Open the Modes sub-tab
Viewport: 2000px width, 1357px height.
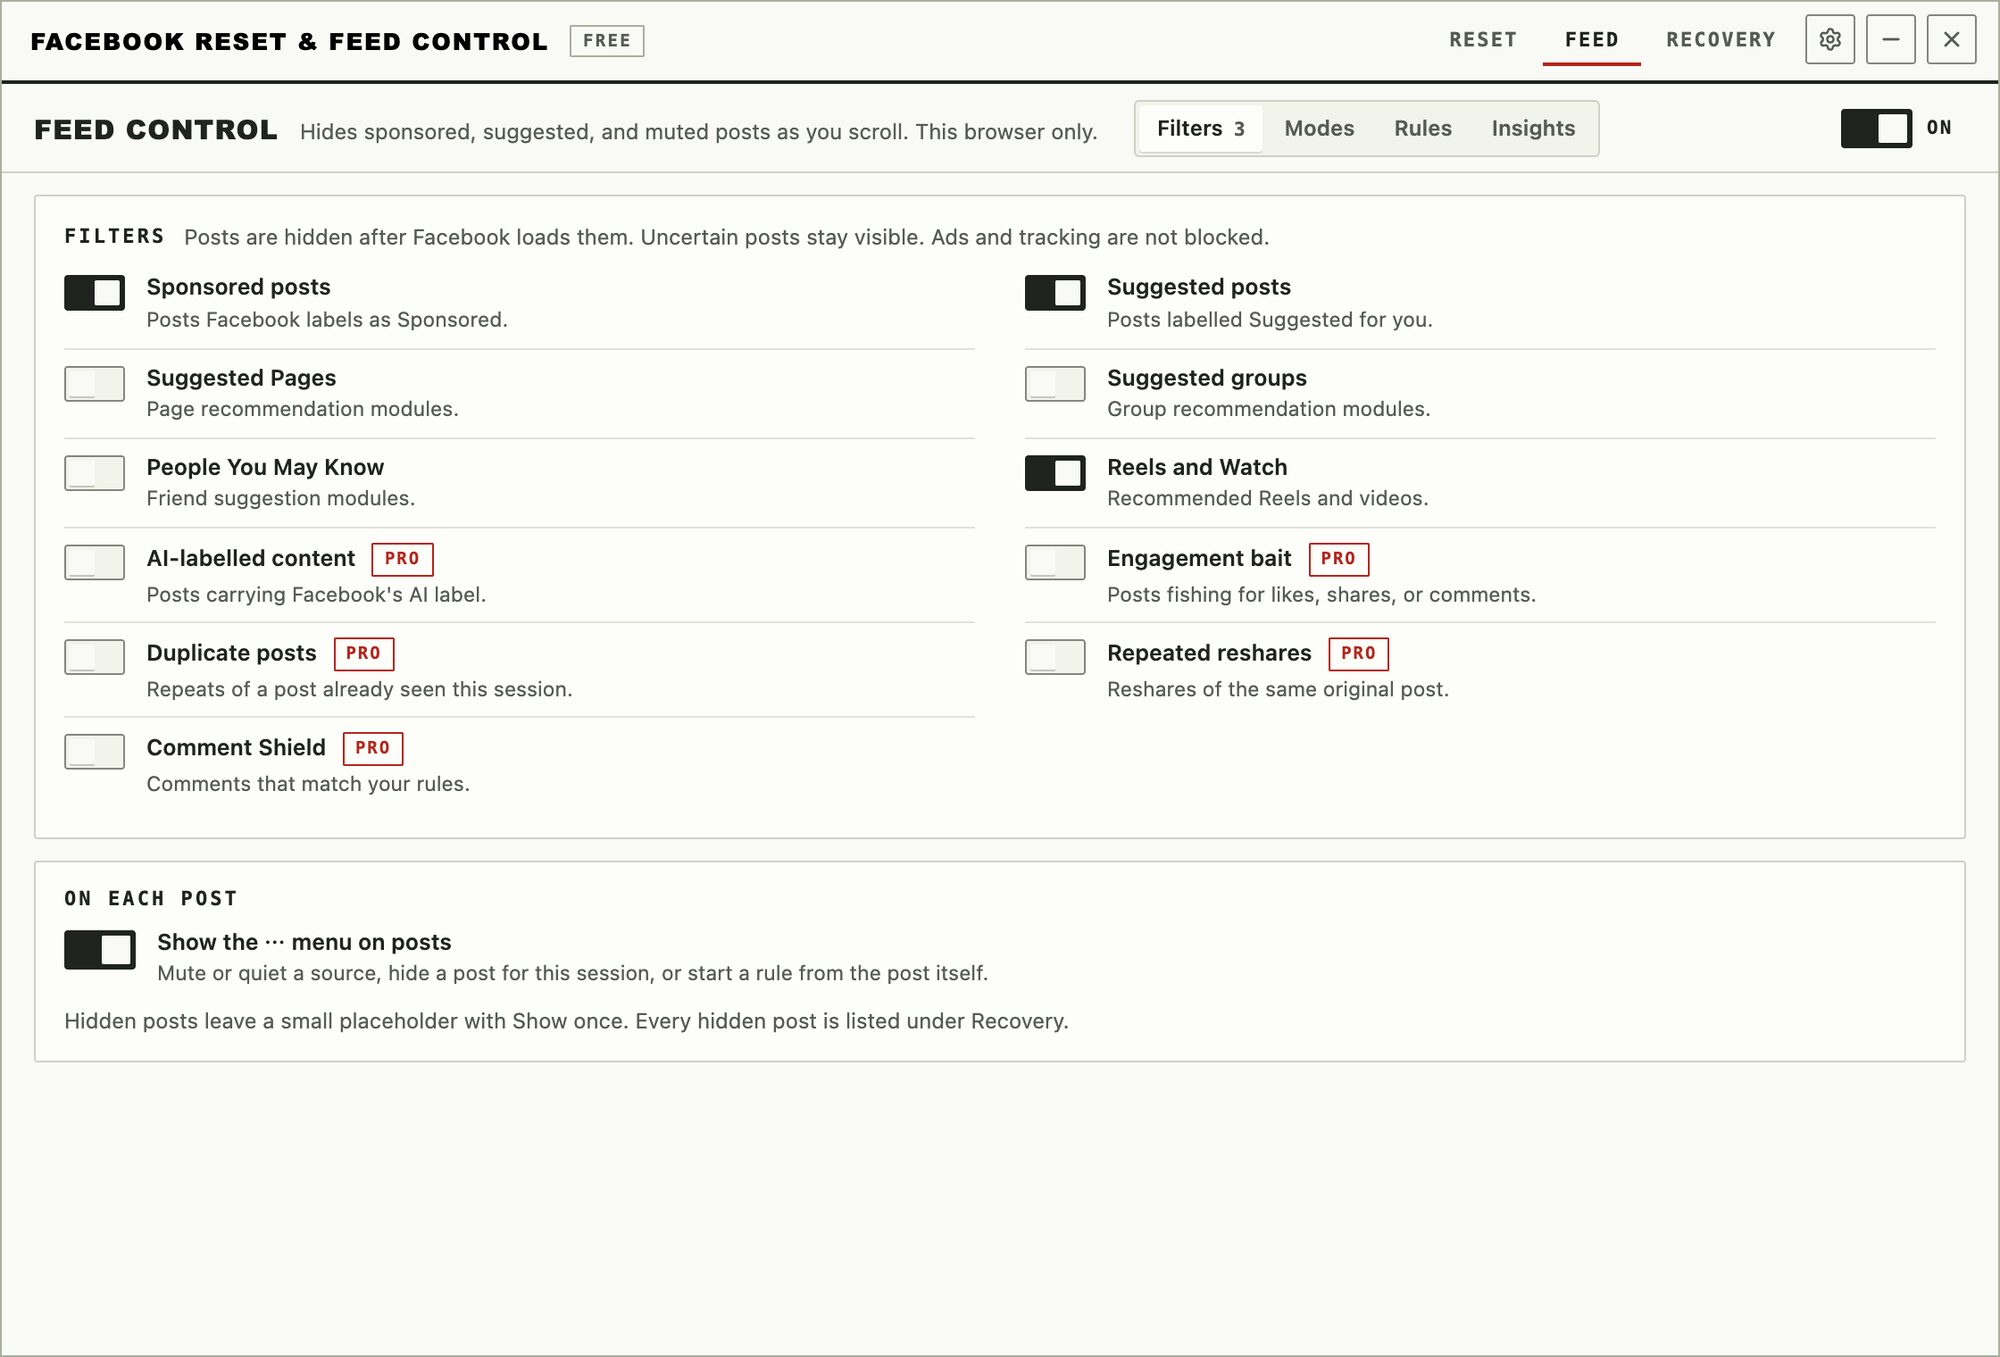tap(1319, 128)
